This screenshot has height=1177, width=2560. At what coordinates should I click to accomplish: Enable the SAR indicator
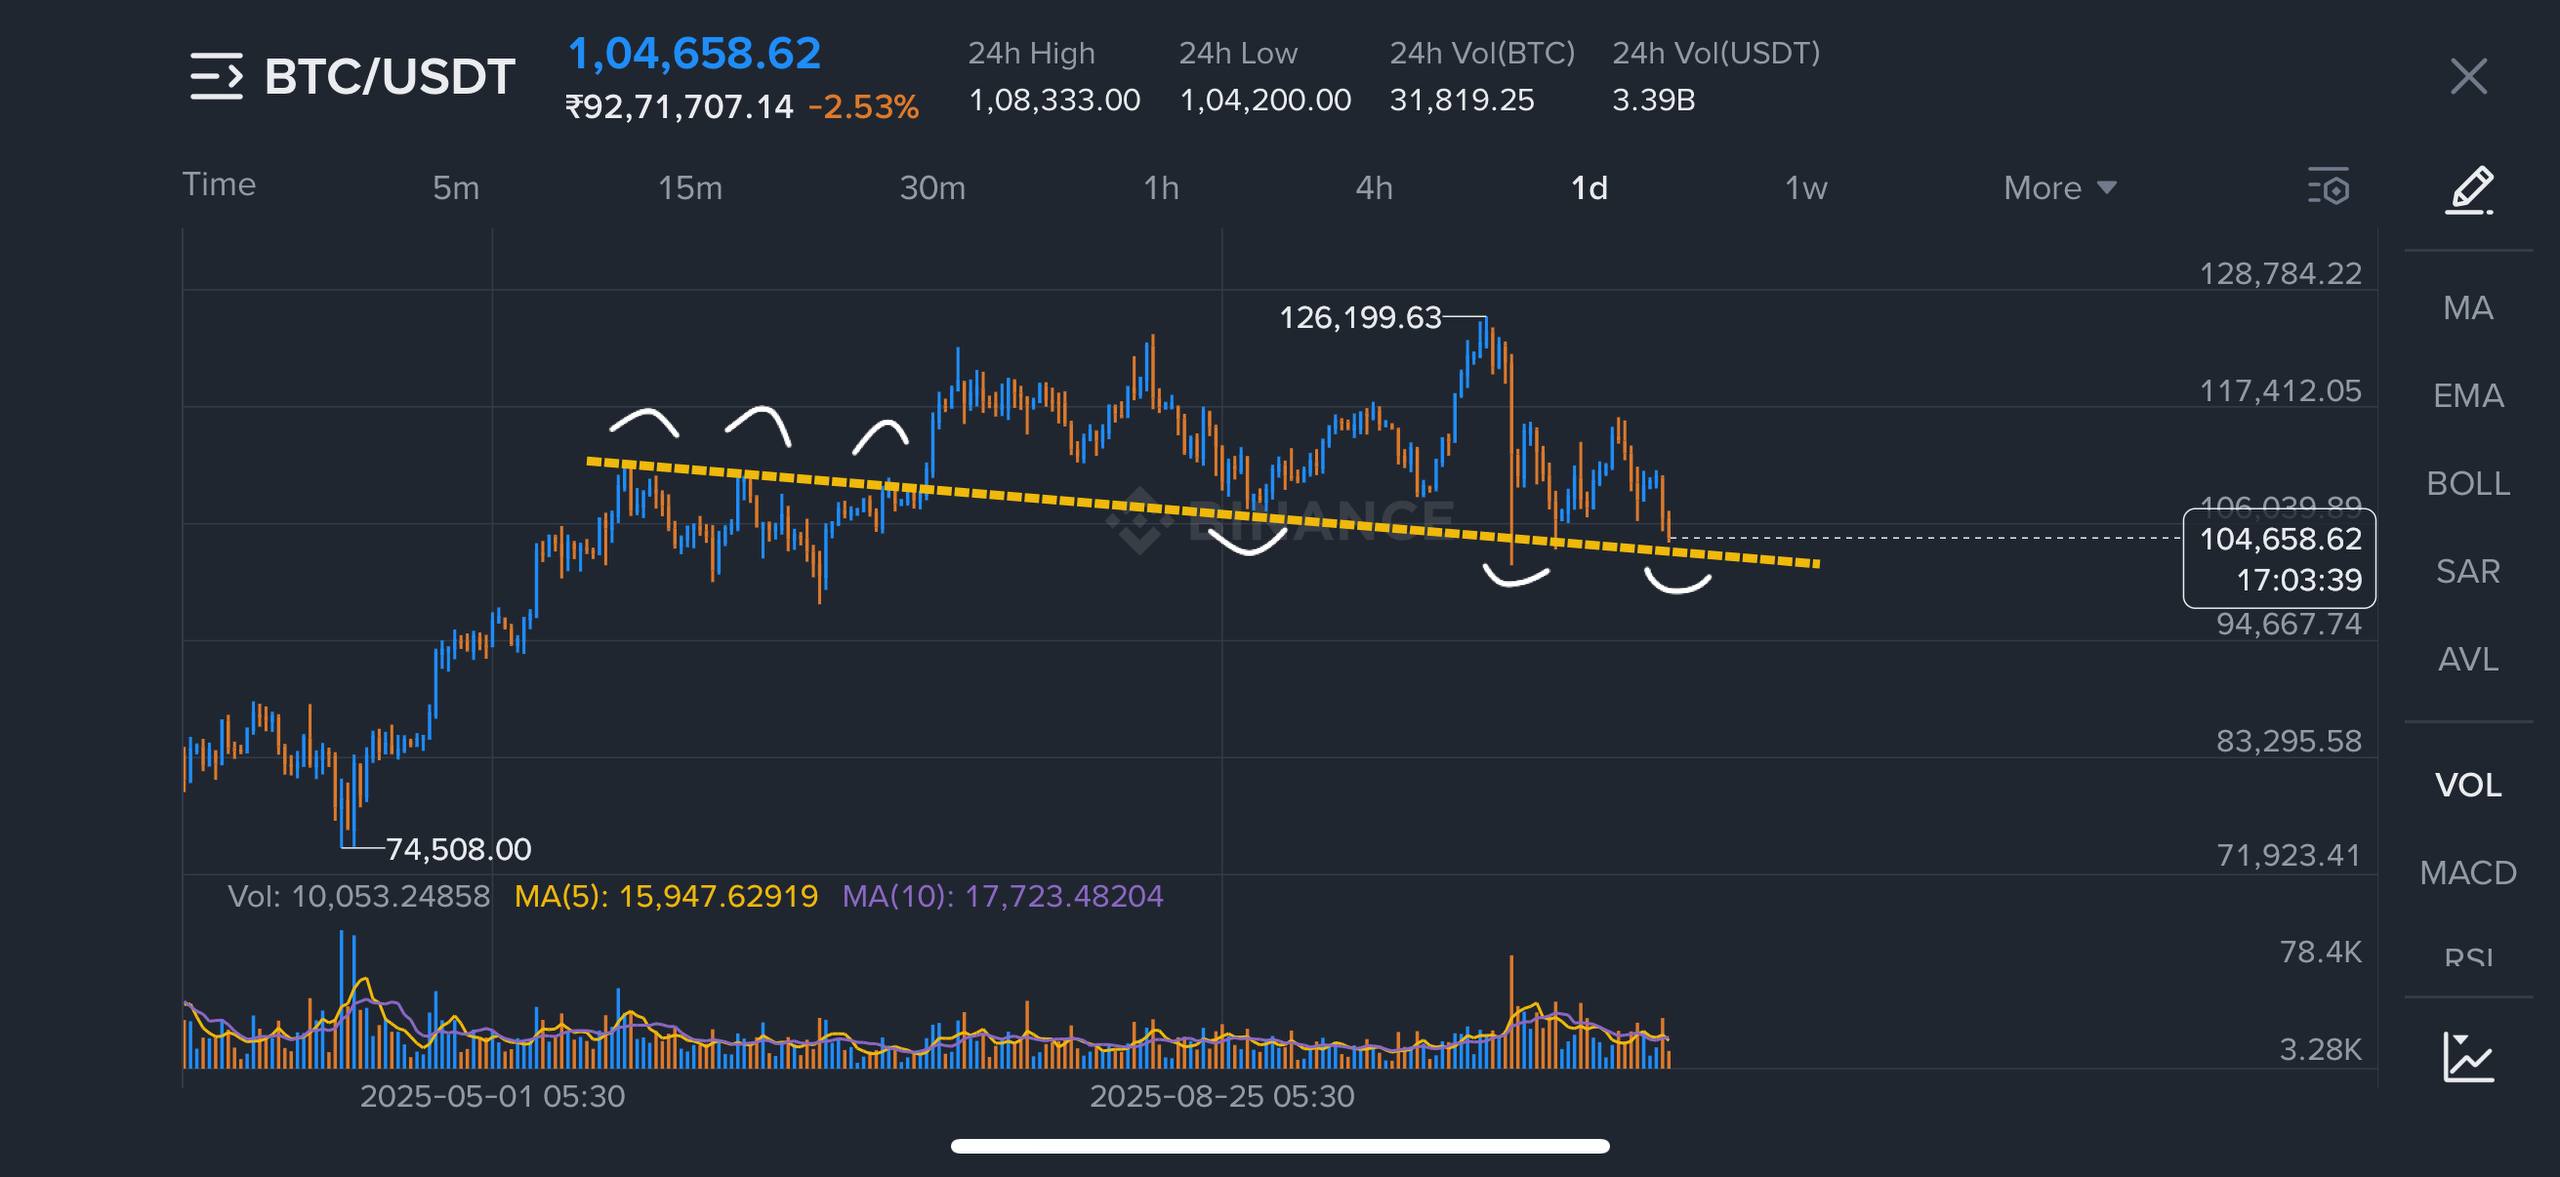2468,572
